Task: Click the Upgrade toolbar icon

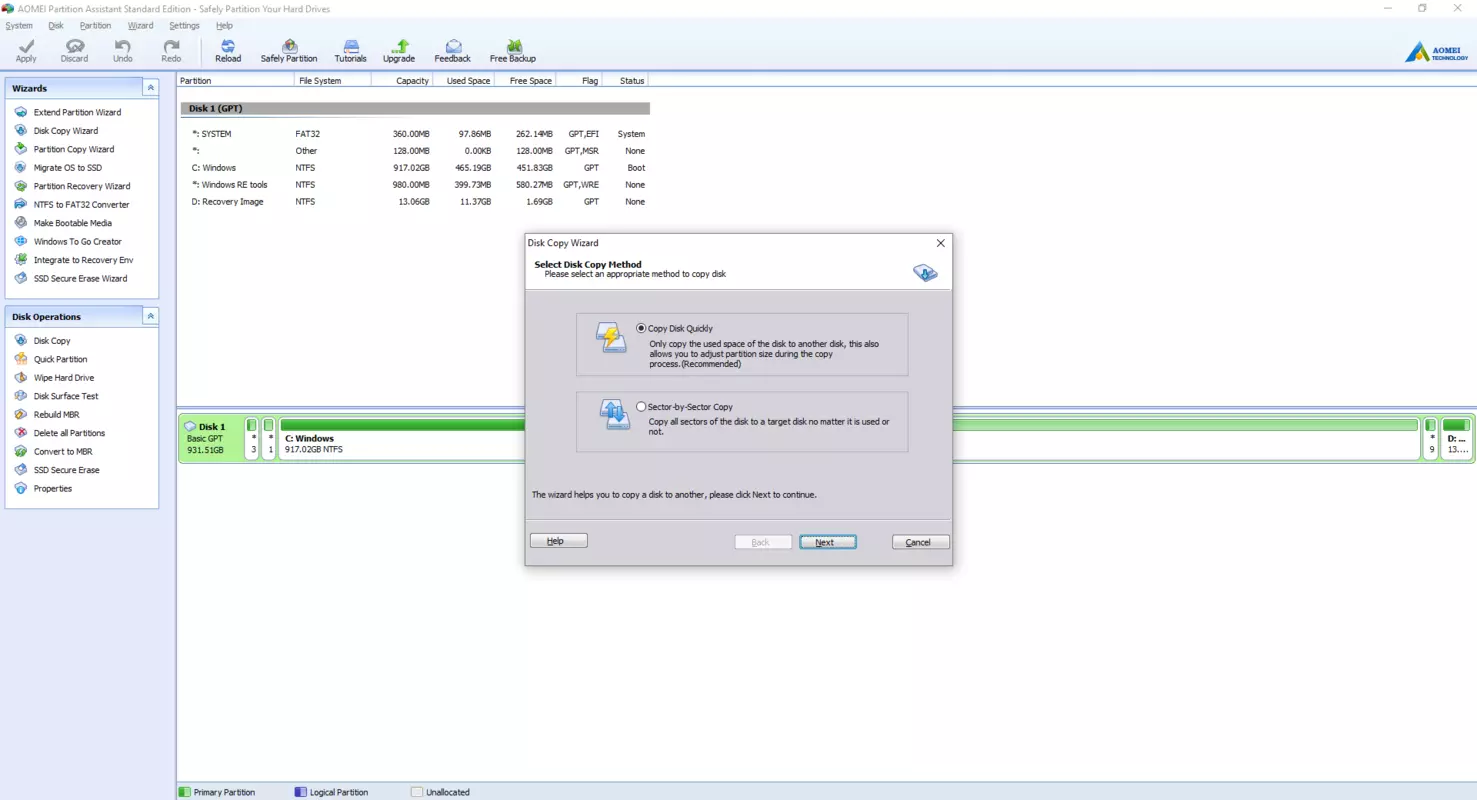Action: [399, 51]
